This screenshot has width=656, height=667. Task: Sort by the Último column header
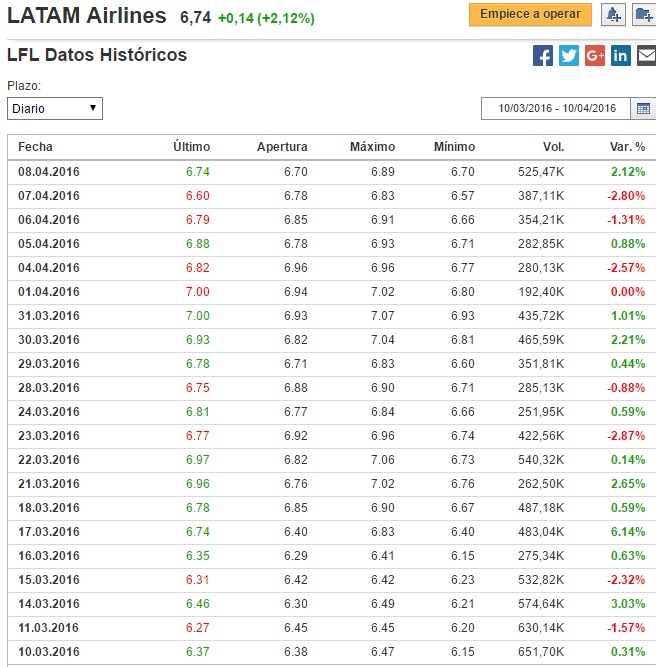191,147
